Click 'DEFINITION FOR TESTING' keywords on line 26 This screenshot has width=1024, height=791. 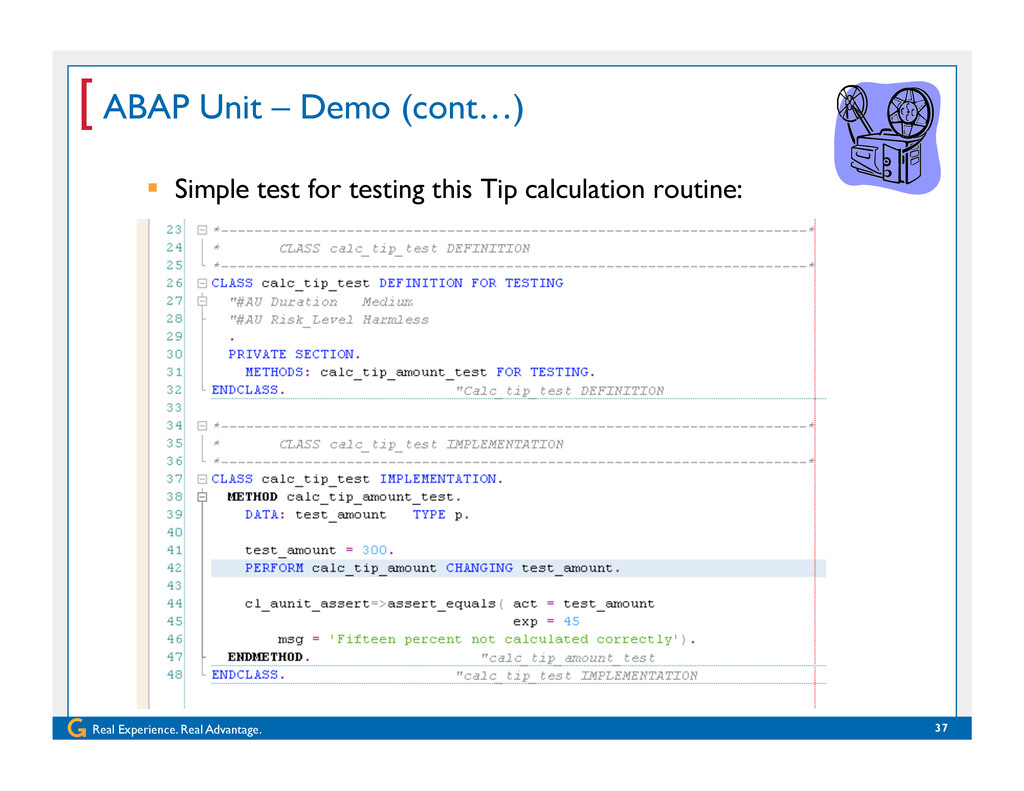(x=471, y=283)
